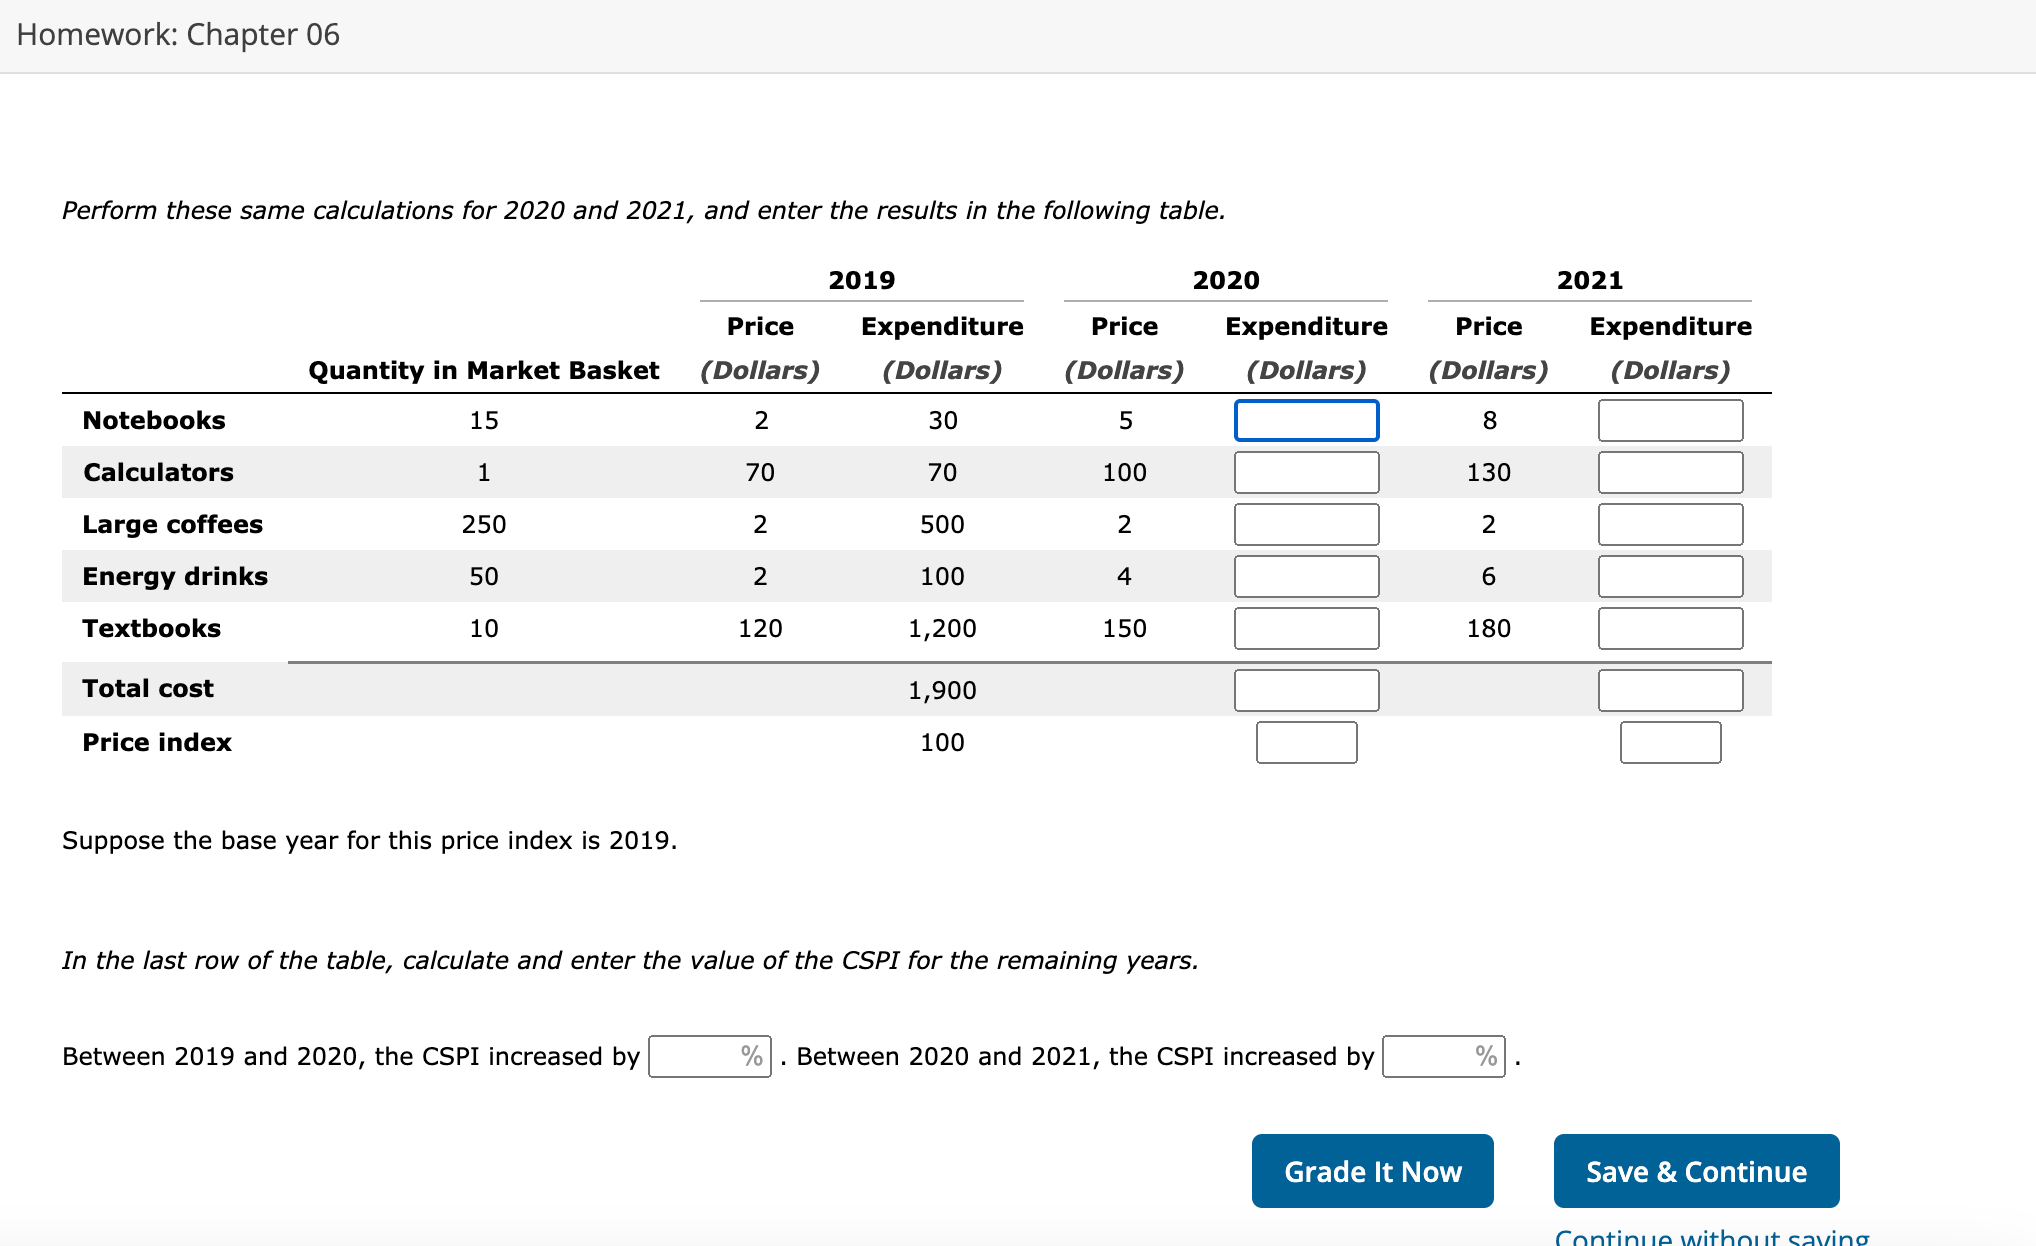Viewport: 2036px width, 1246px height.
Task: Click the 2021 Price index field
Action: click(x=1670, y=742)
